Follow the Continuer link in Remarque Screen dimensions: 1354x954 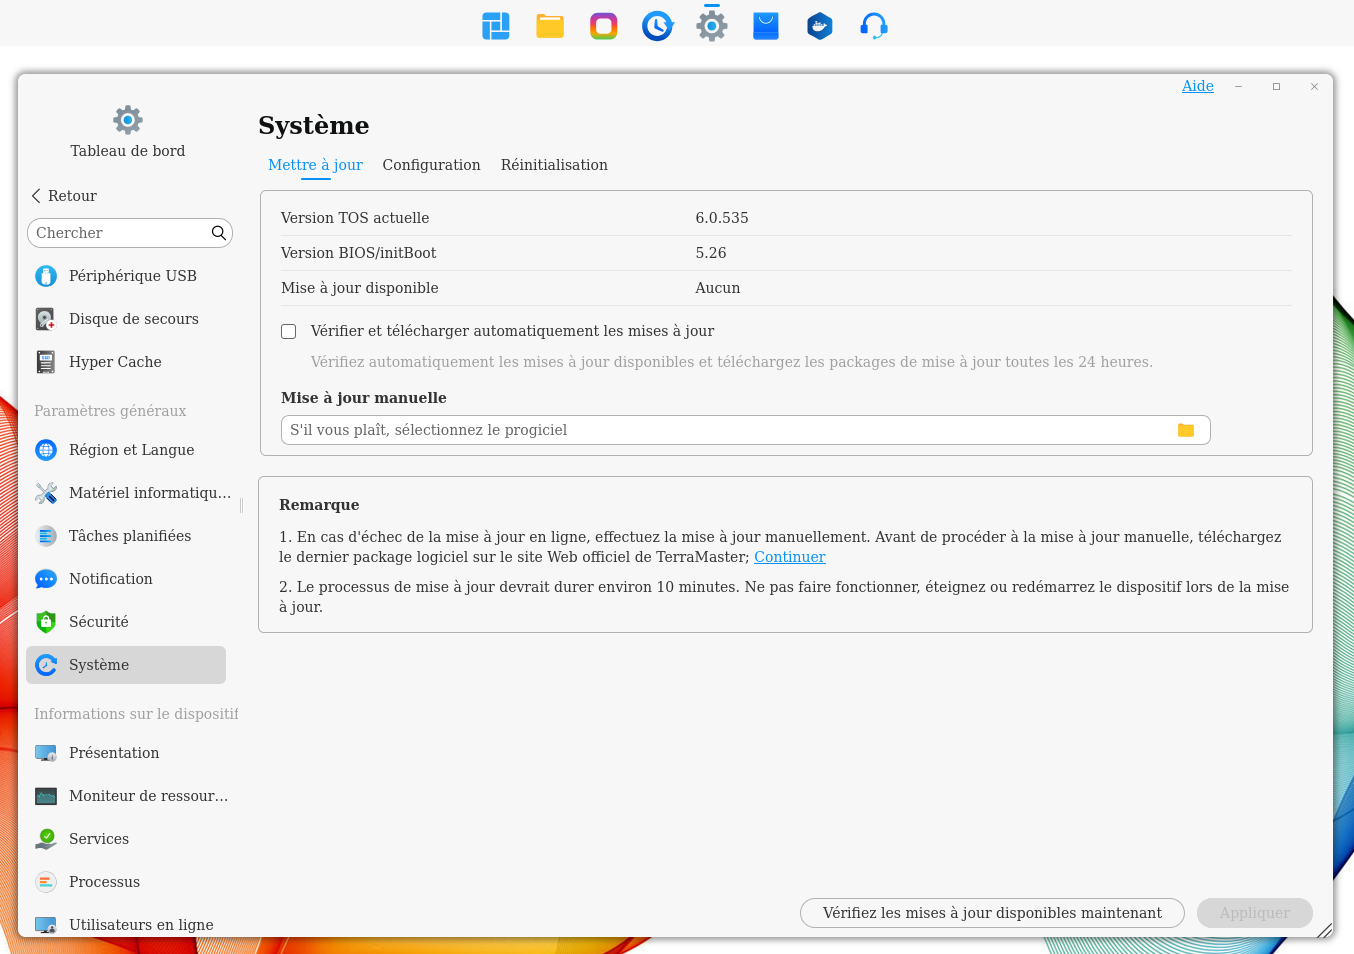click(x=789, y=557)
